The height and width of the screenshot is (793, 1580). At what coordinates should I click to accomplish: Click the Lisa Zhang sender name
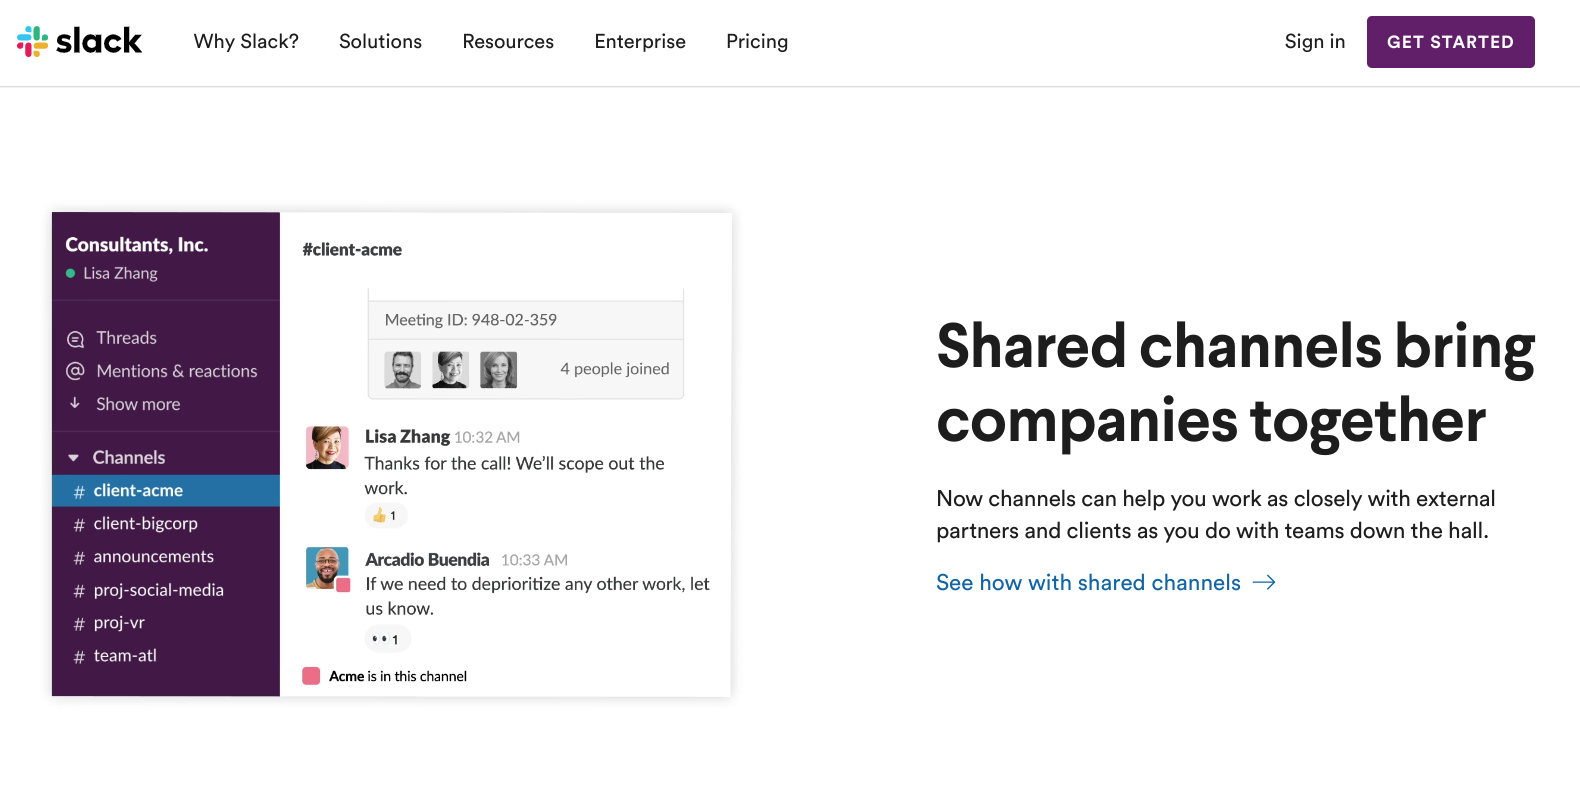407,436
